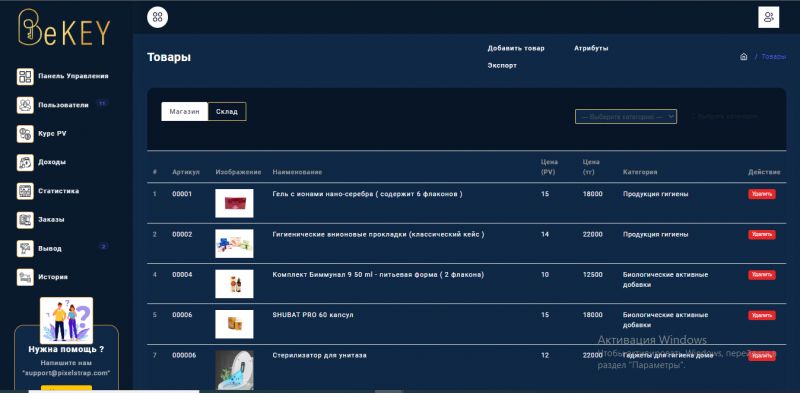Delete product 00001 with Удалить button
Screen dimensions: 800x393
762,194
